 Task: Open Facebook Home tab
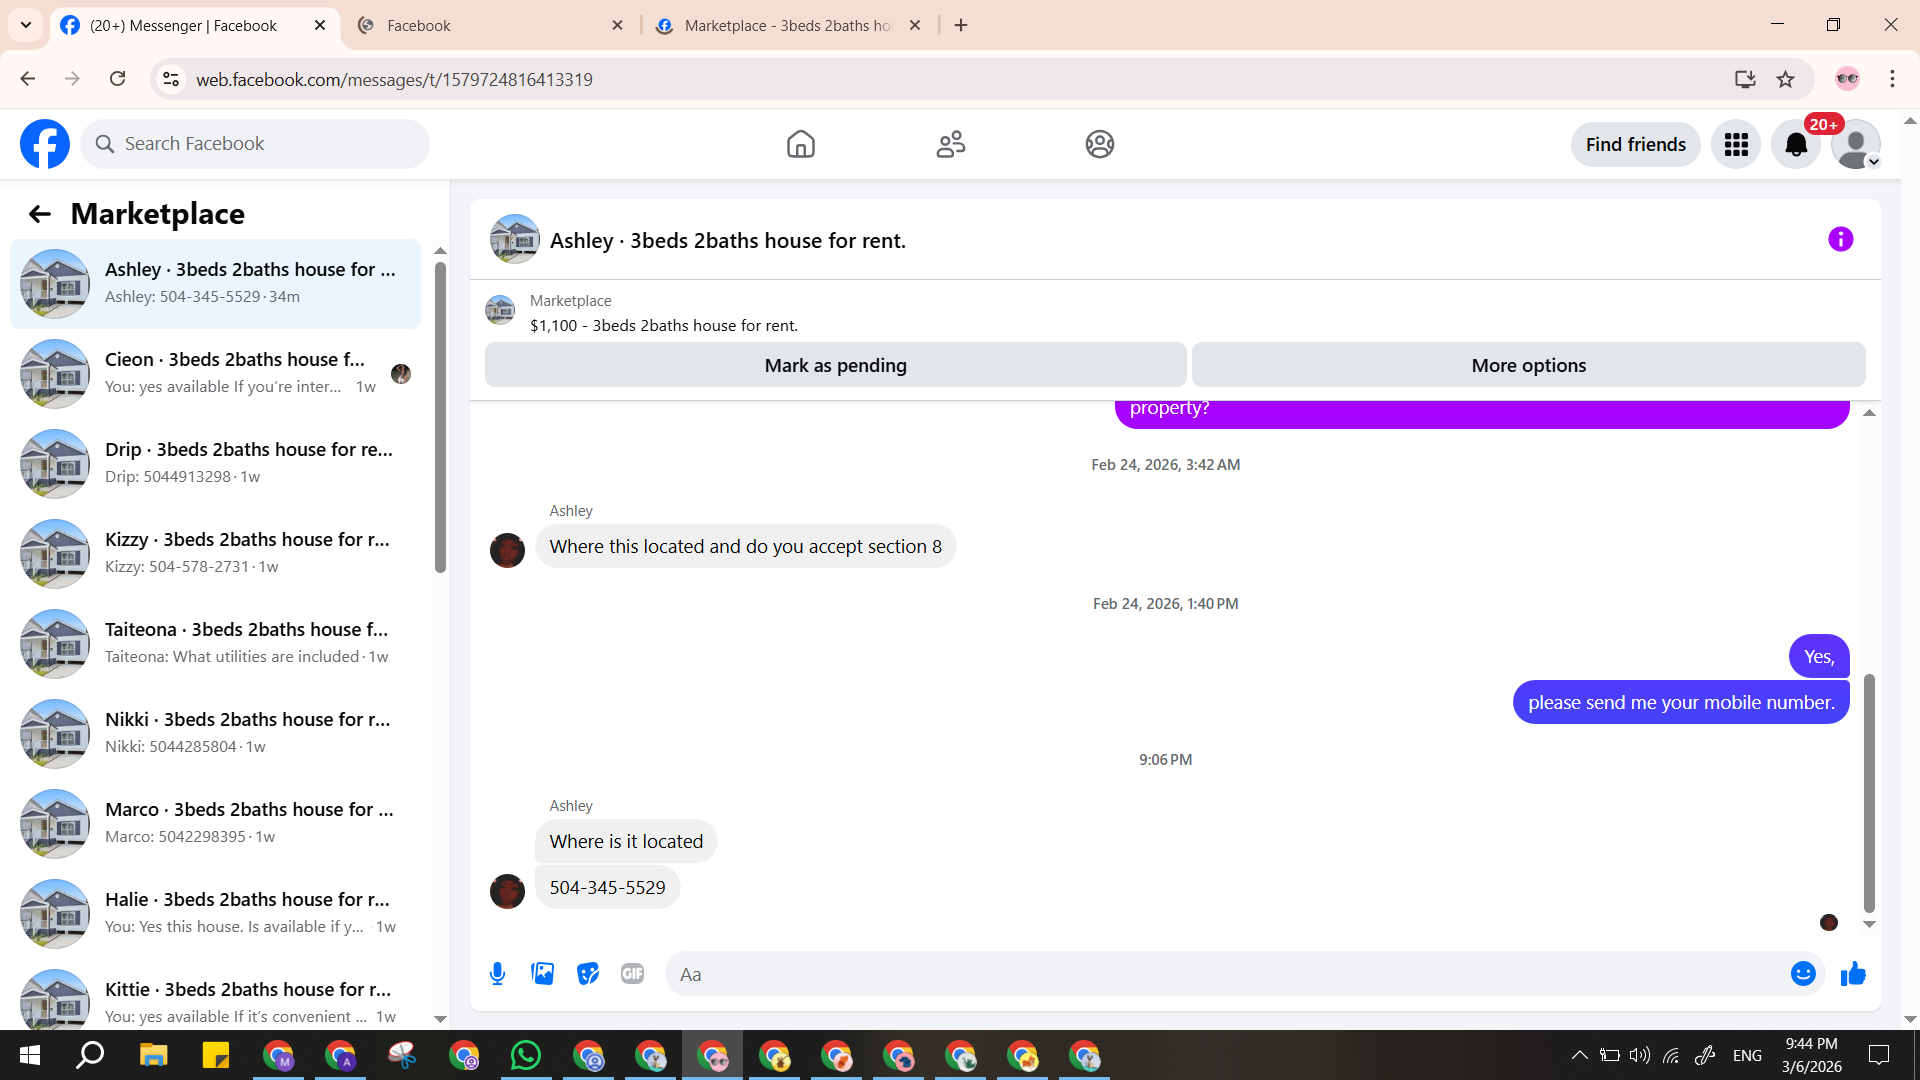pyautogui.click(x=800, y=145)
